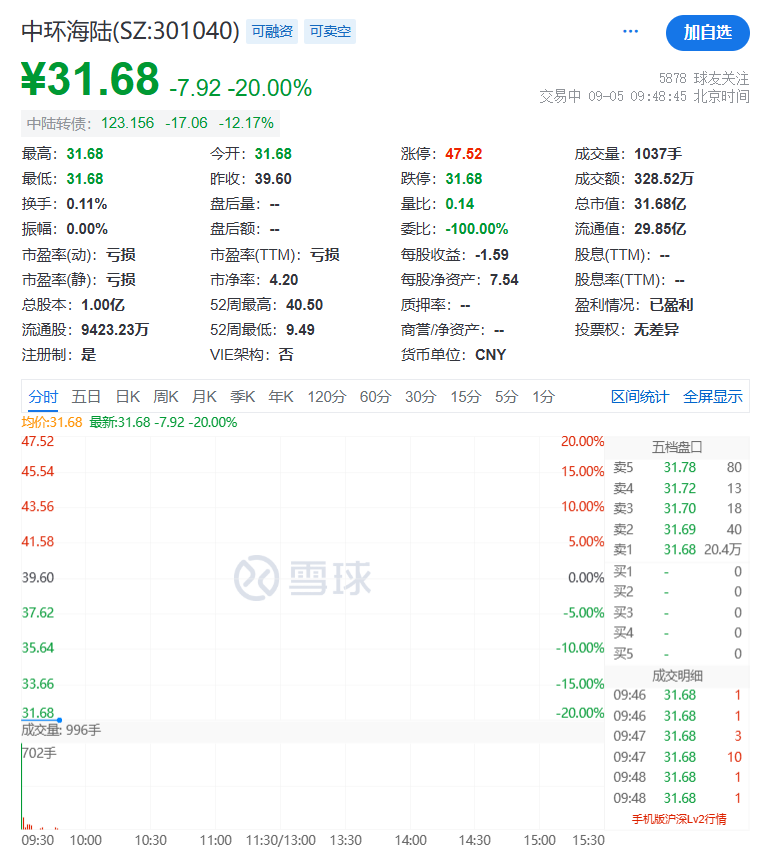Switch to the 五日 chart tab

coord(86,397)
